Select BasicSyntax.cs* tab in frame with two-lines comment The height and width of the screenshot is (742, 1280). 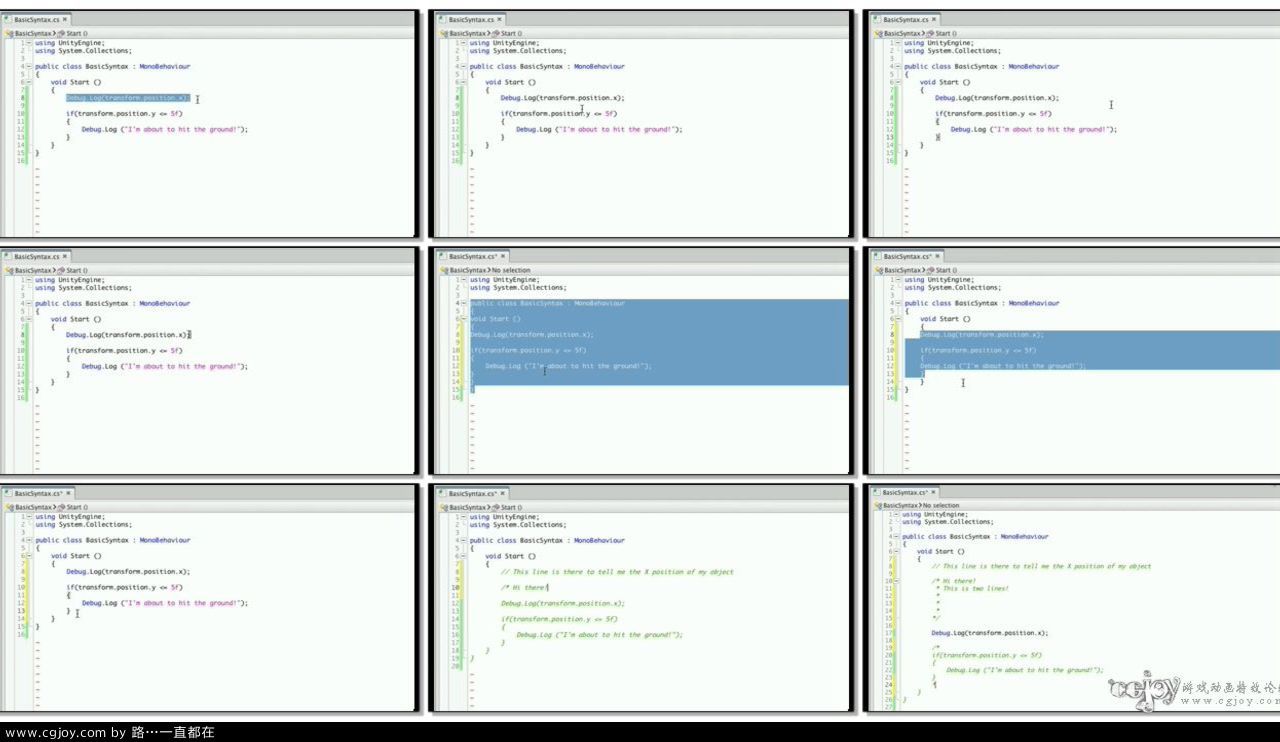point(905,492)
